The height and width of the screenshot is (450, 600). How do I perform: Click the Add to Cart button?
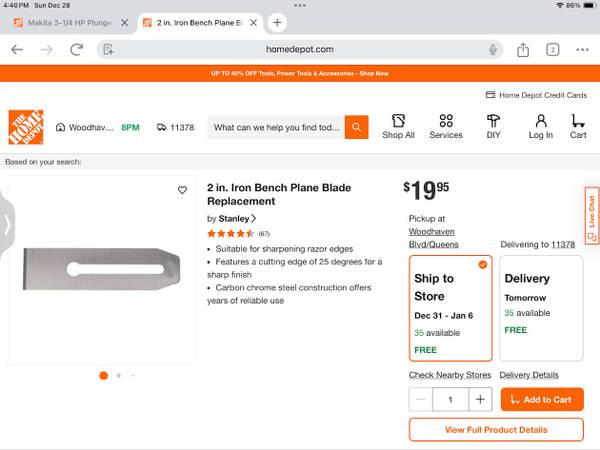(x=541, y=399)
